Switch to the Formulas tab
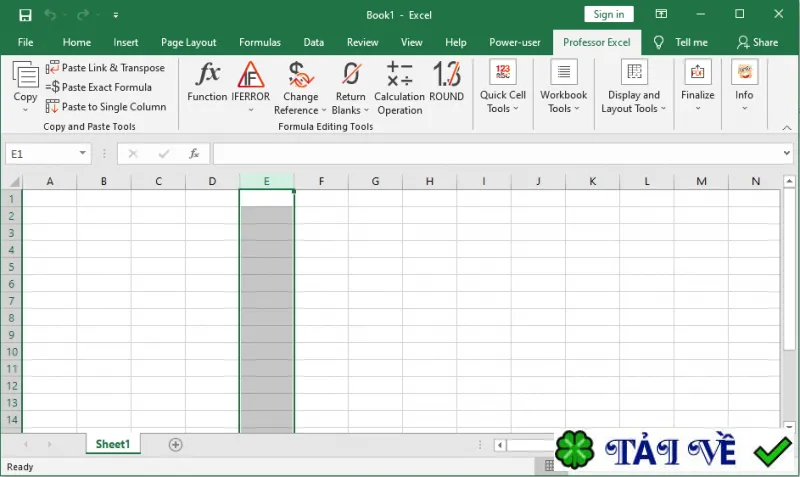Screen dimensions: 800x477 260,42
